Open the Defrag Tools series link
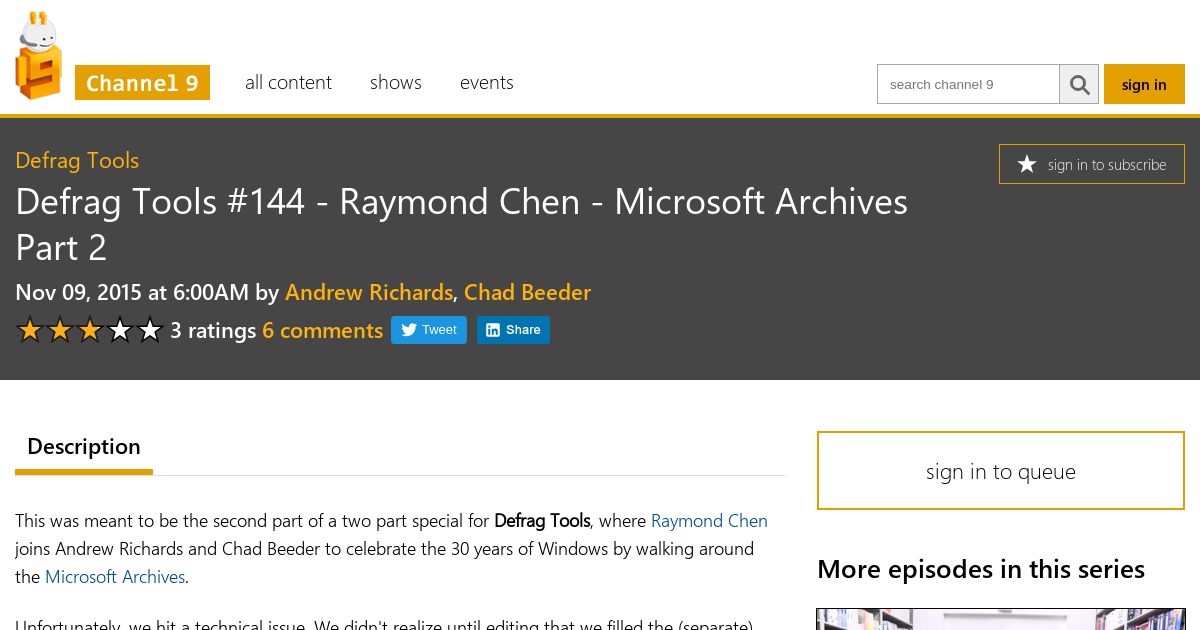The image size is (1200, 630). [77, 160]
